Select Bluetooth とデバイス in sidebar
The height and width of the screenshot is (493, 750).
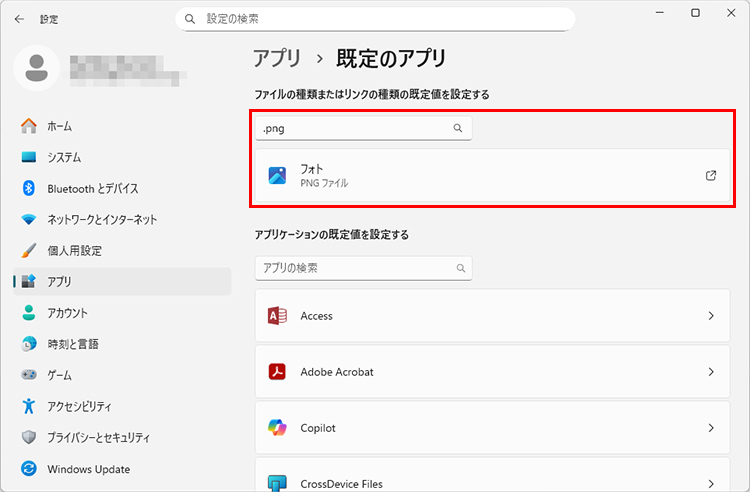coord(92,188)
